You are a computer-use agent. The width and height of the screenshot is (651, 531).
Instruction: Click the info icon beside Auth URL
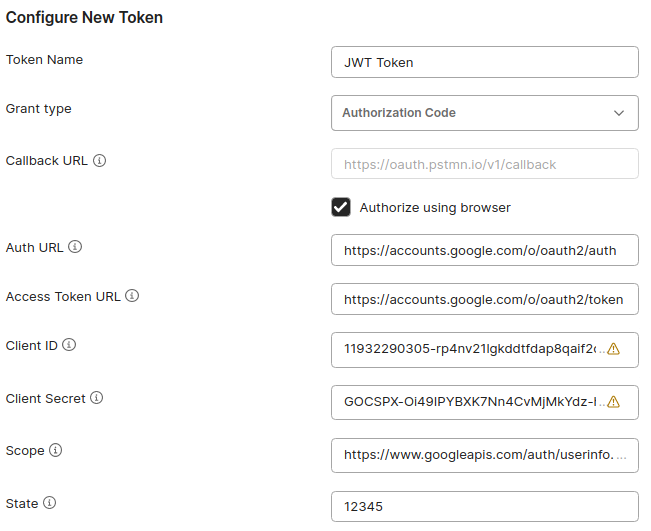[75, 248]
